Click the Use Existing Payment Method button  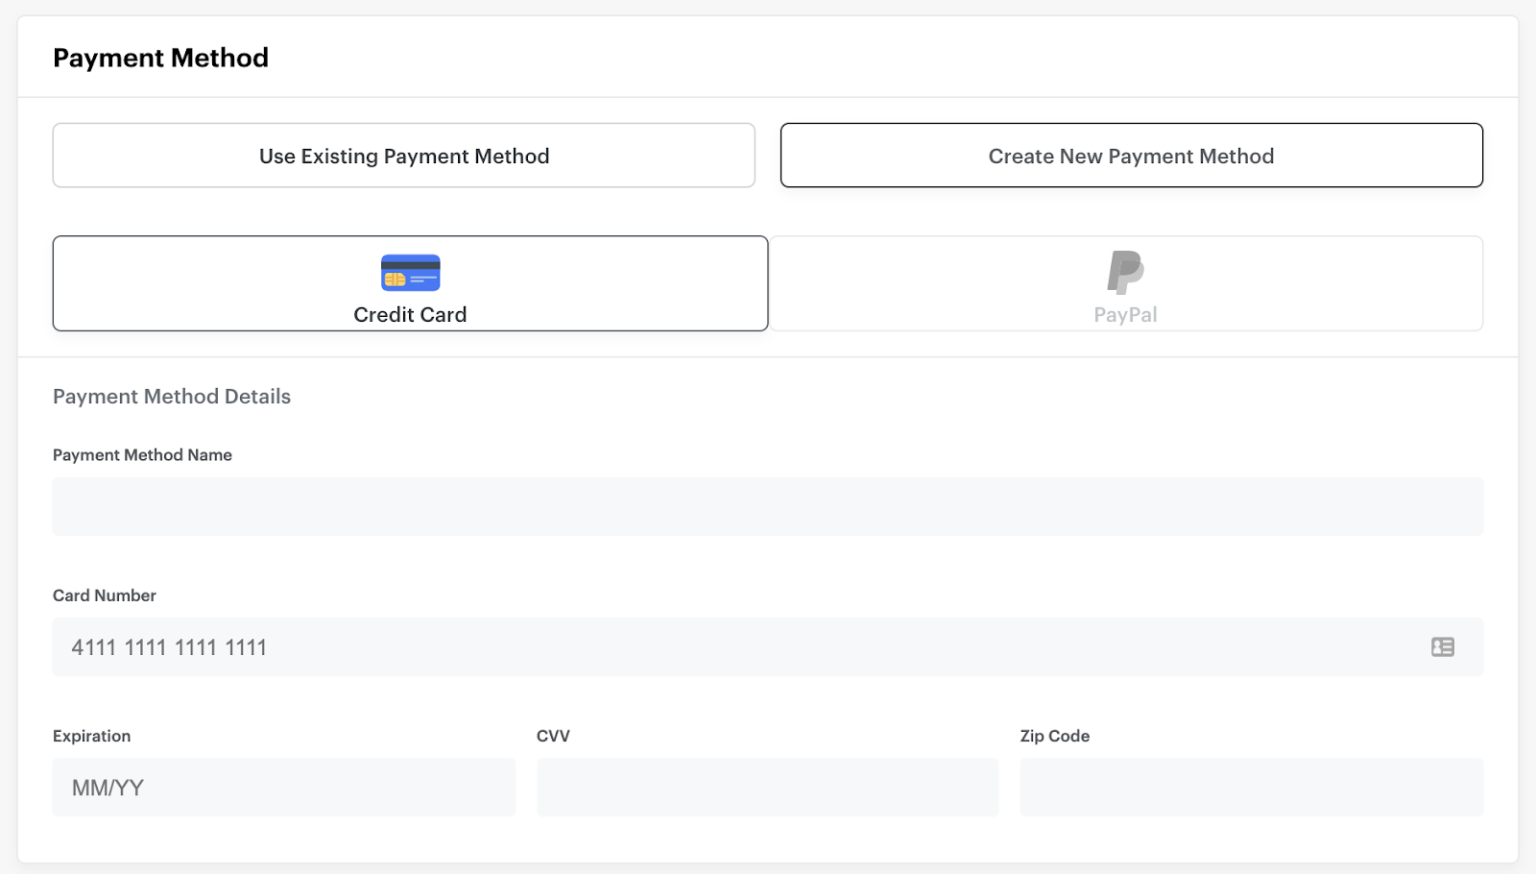coord(403,155)
